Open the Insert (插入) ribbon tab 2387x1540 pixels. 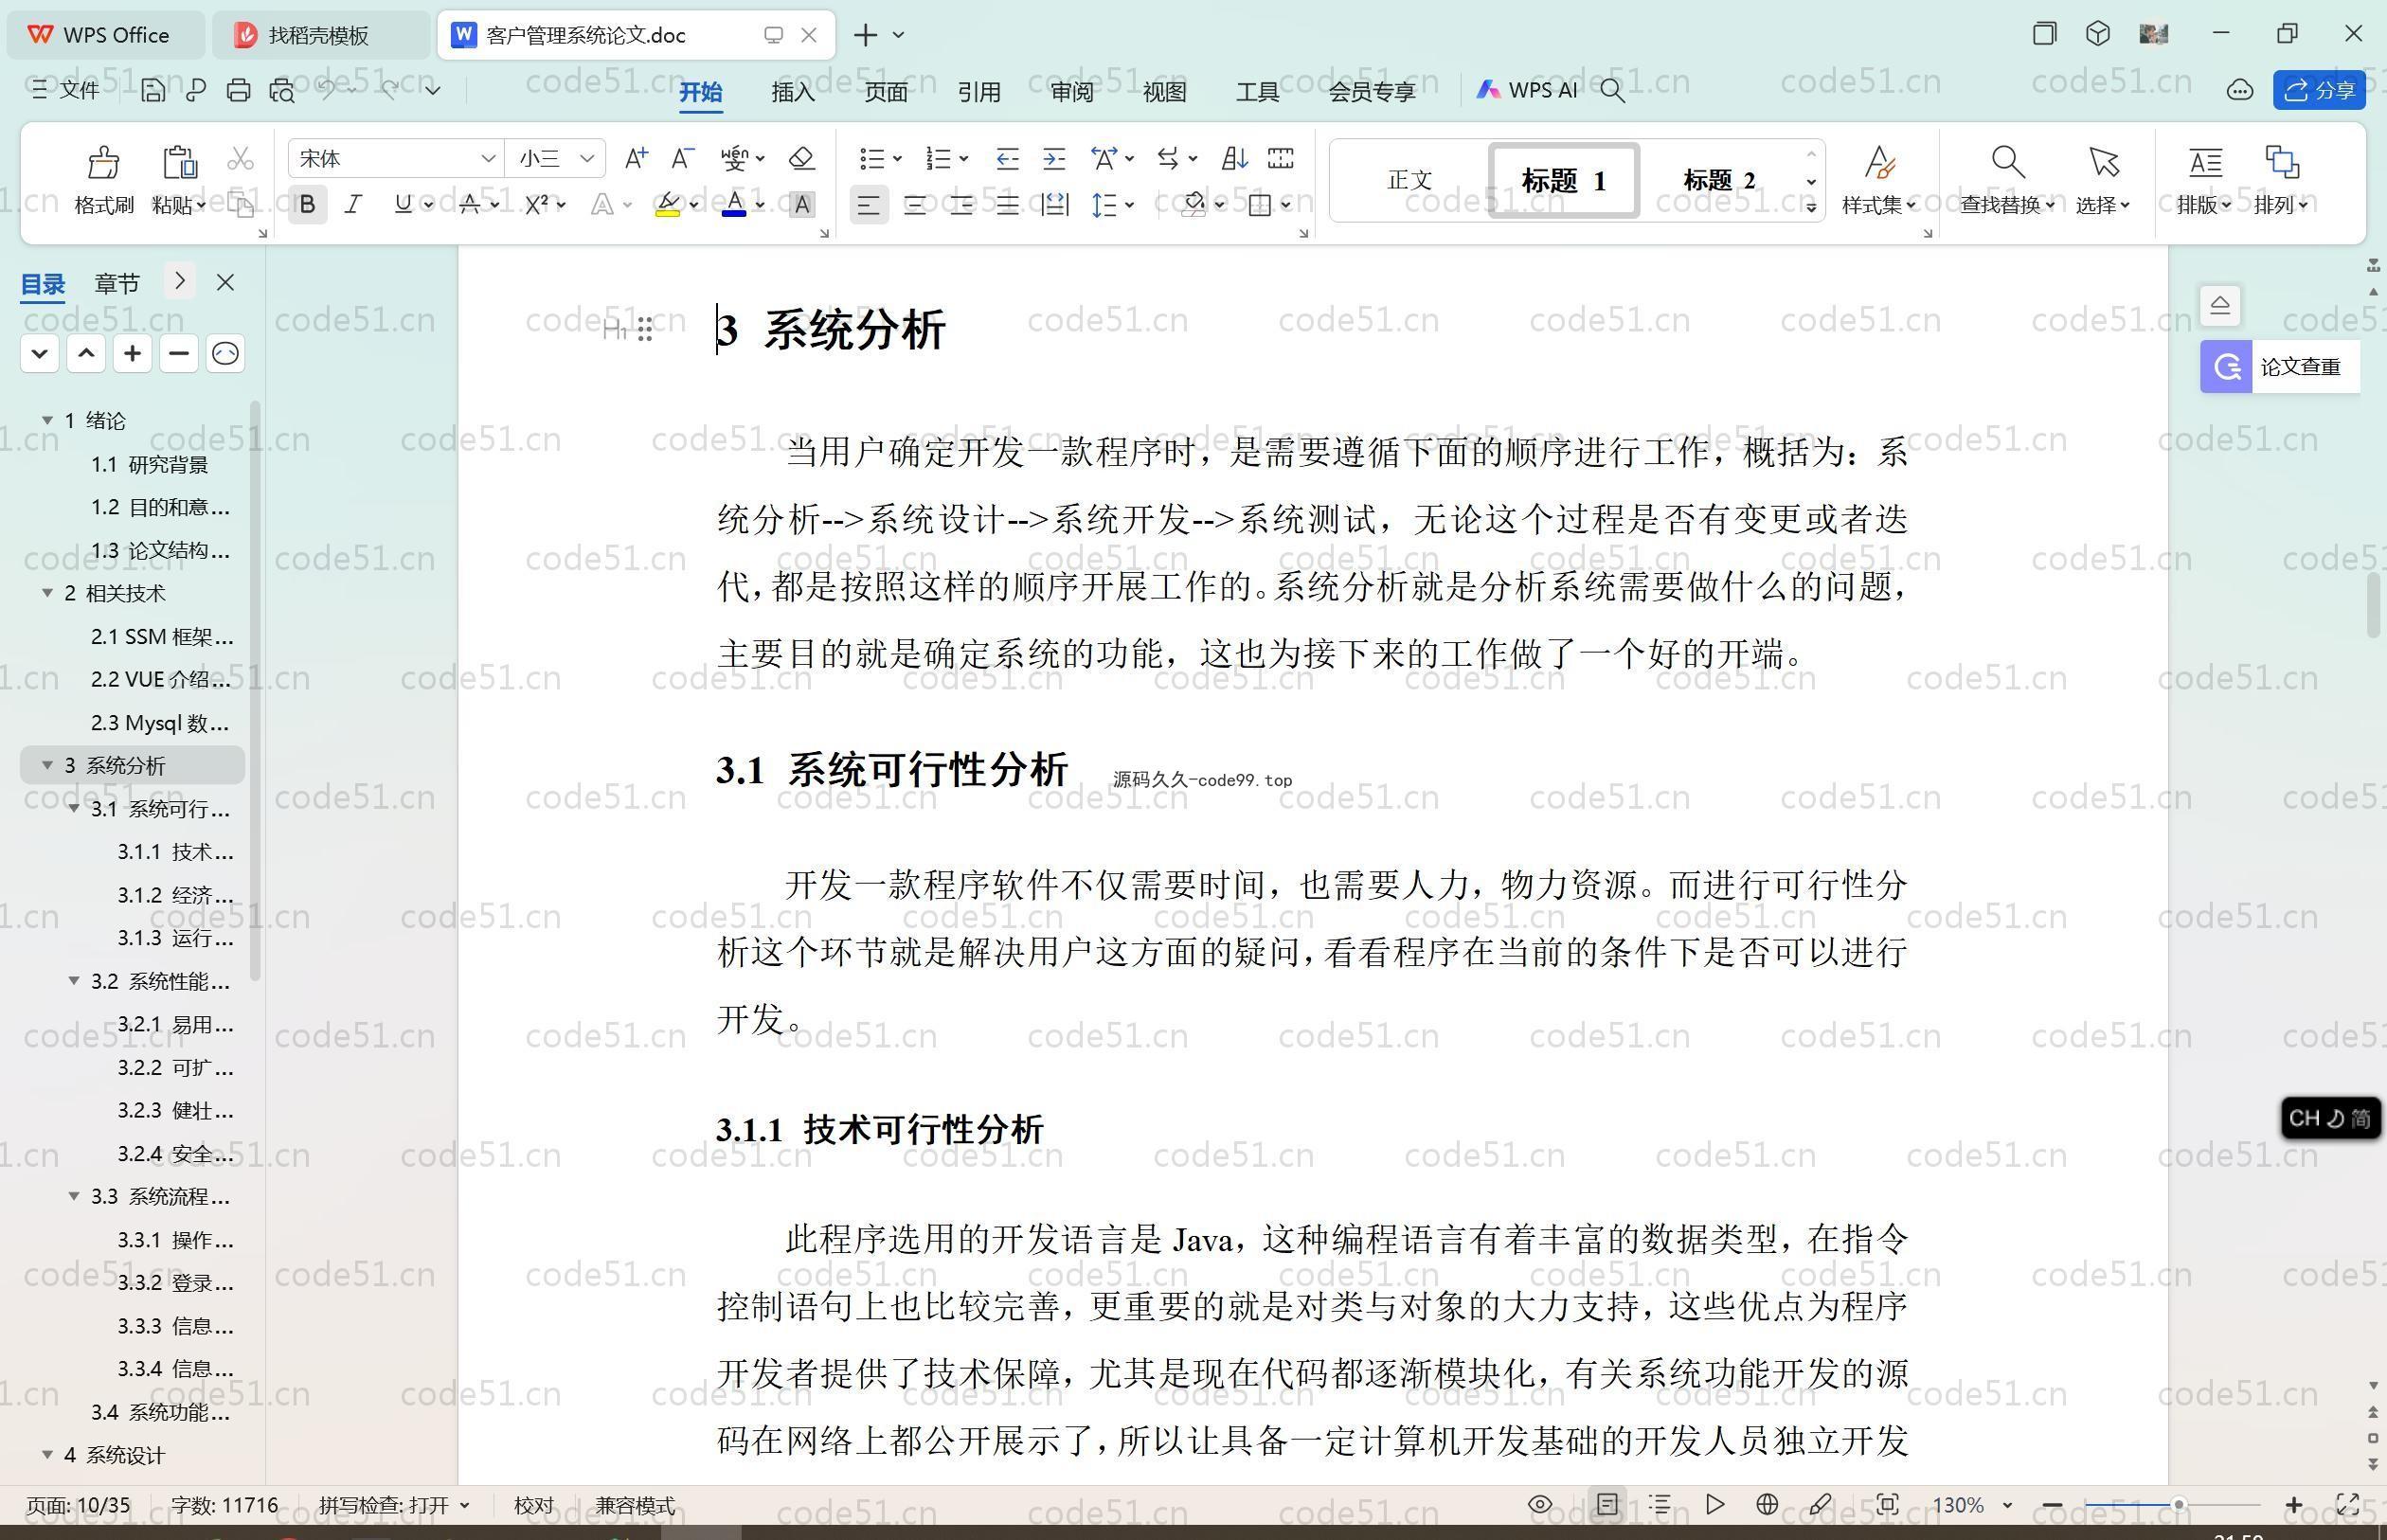pyautogui.click(x=793, y=92)
